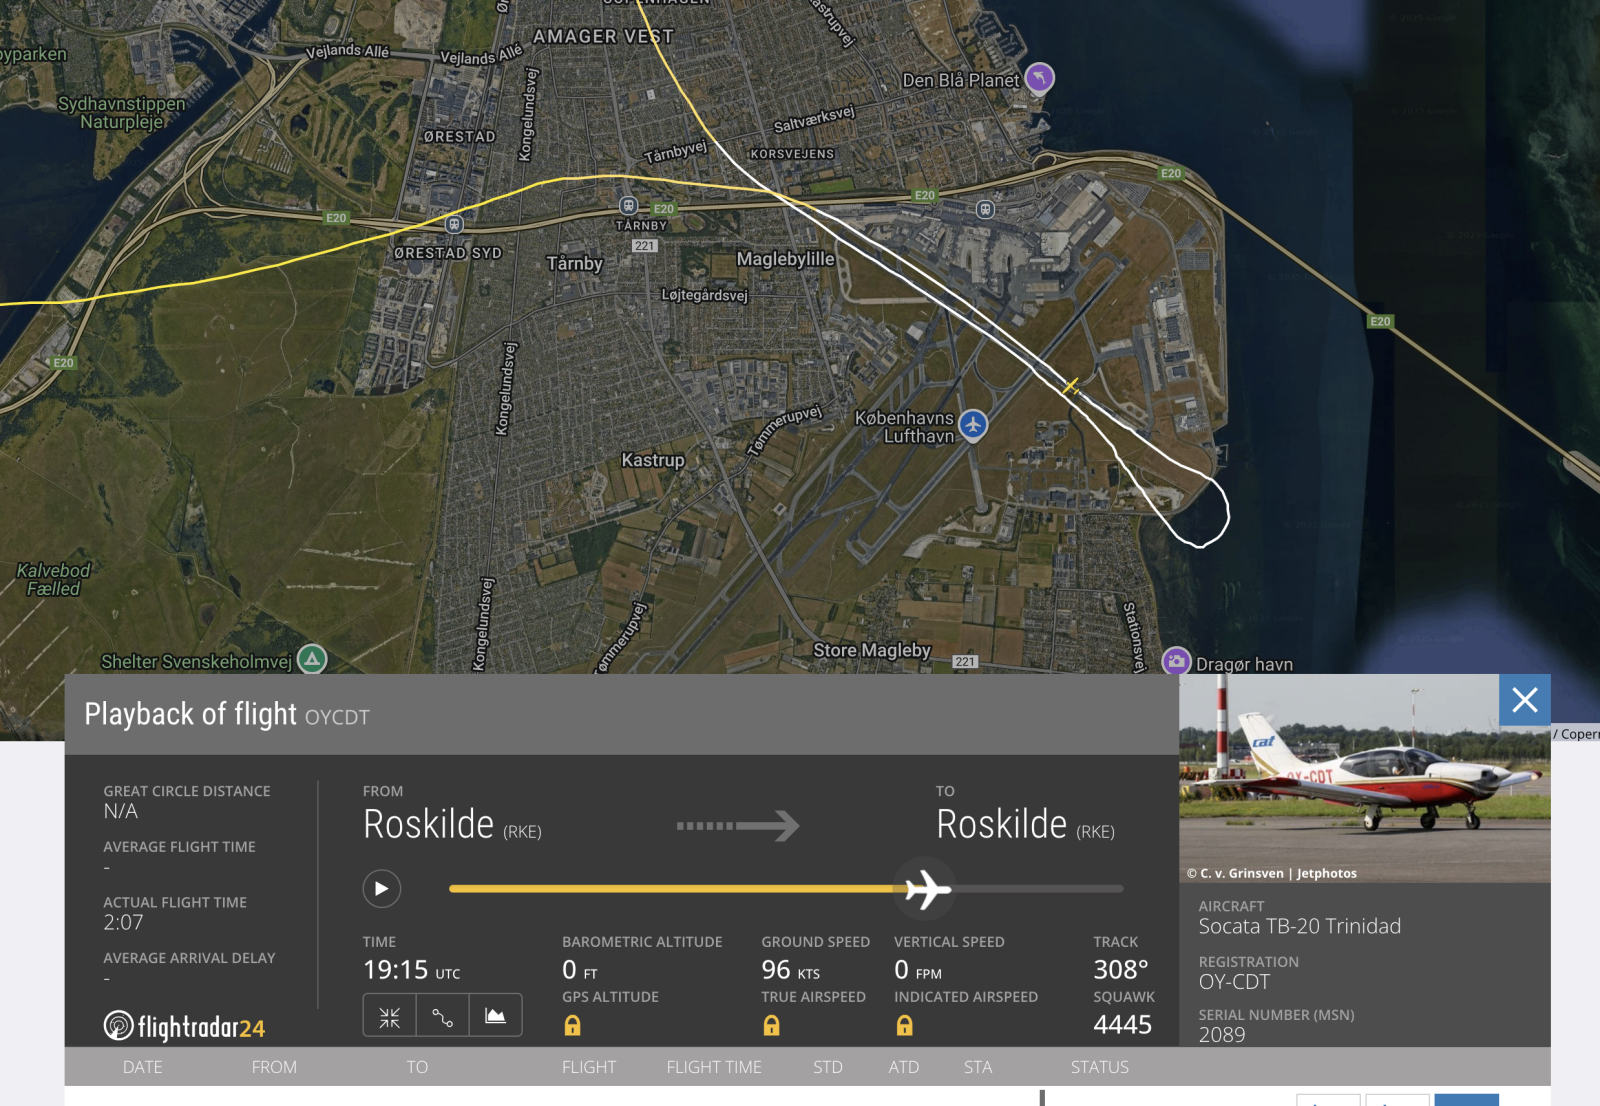Click the center-on-aircraft collapse arrows icon
Viewport: 1600px width, 1106px height.
pos(390,1017)
